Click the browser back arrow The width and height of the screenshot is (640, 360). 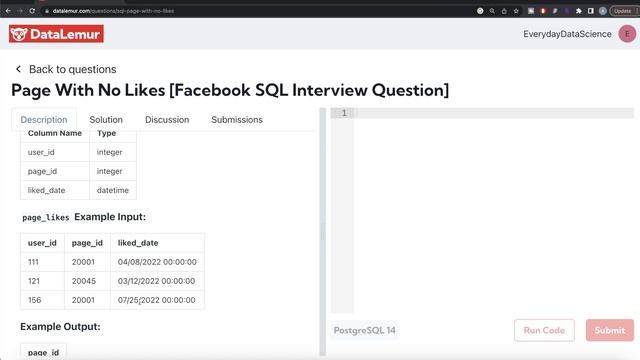(8, 11)
